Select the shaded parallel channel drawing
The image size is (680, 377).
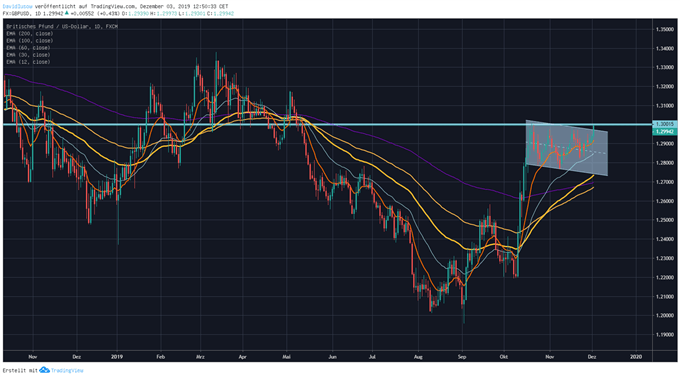coord(566,148)
